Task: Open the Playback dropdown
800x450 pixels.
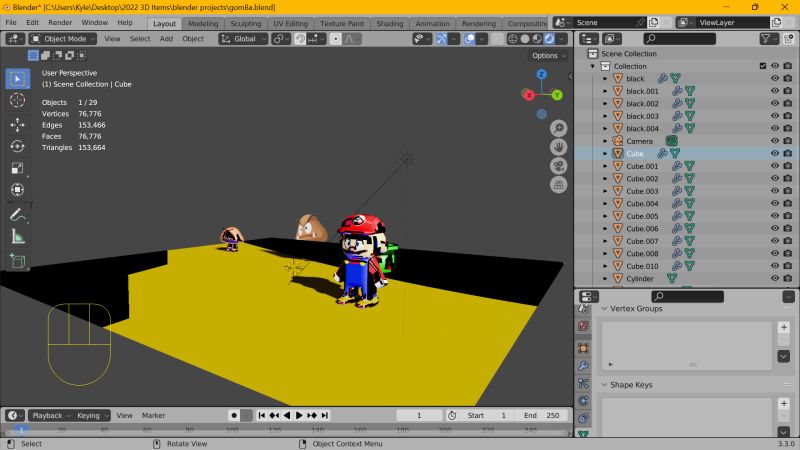Action: point(51,415)
